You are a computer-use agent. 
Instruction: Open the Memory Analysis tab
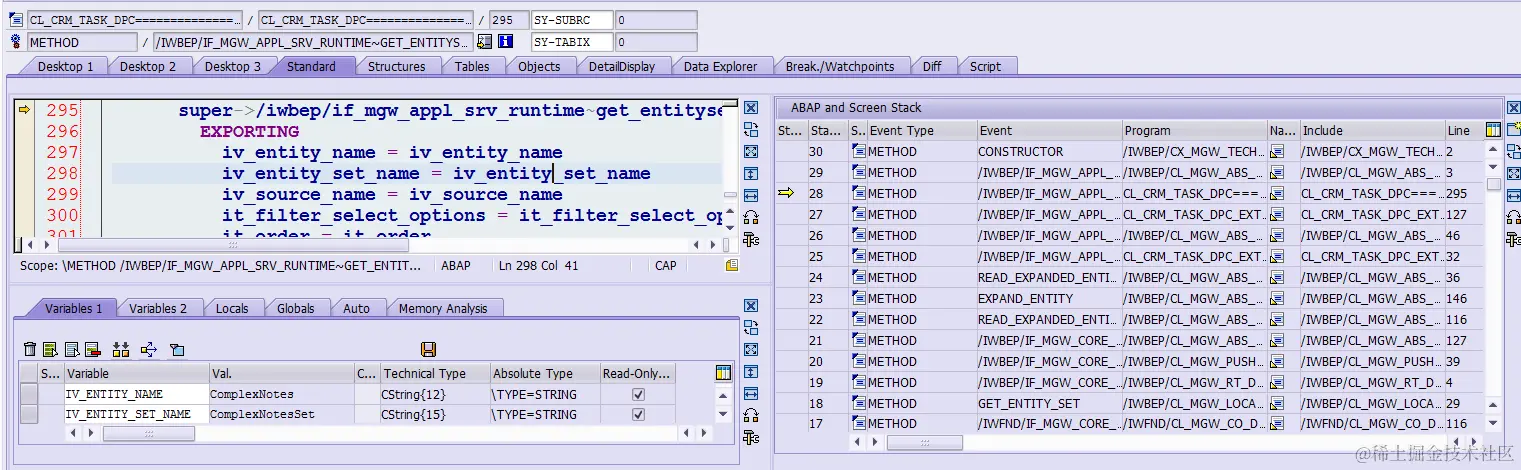(443, 308)
